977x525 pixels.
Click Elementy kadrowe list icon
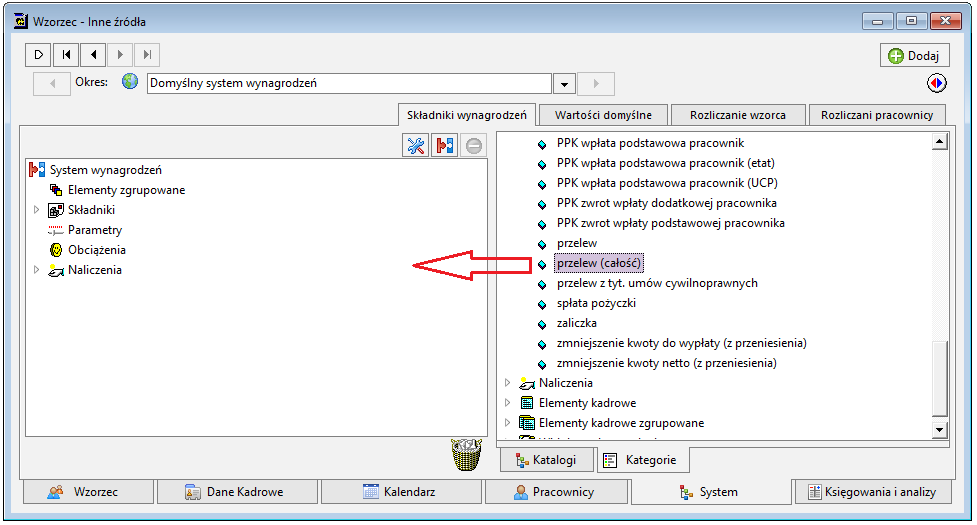point(527,403)
